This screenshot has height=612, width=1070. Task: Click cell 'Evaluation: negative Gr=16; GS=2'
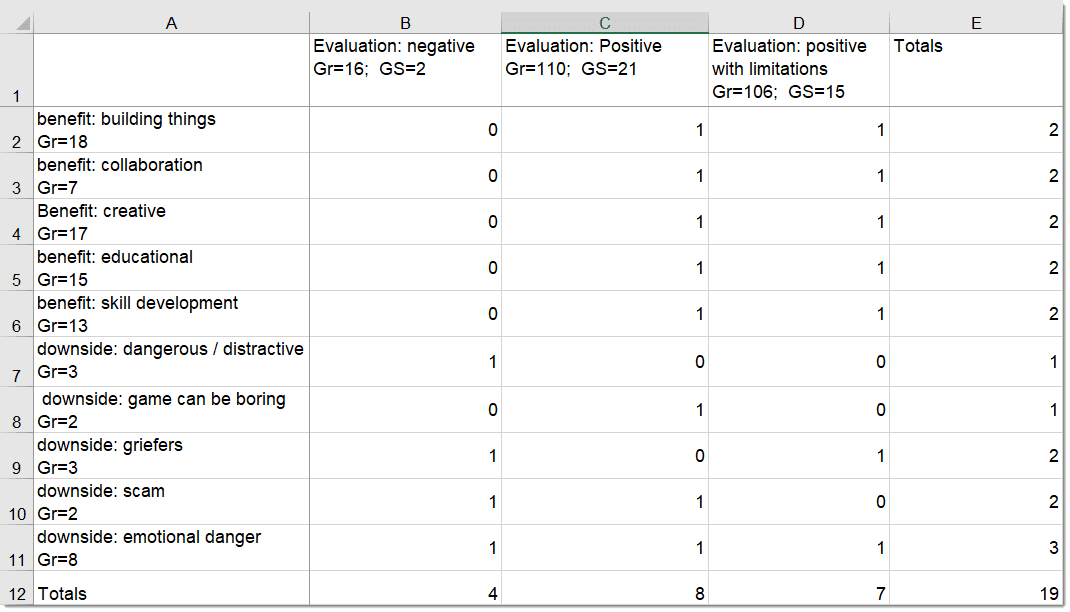405,70
